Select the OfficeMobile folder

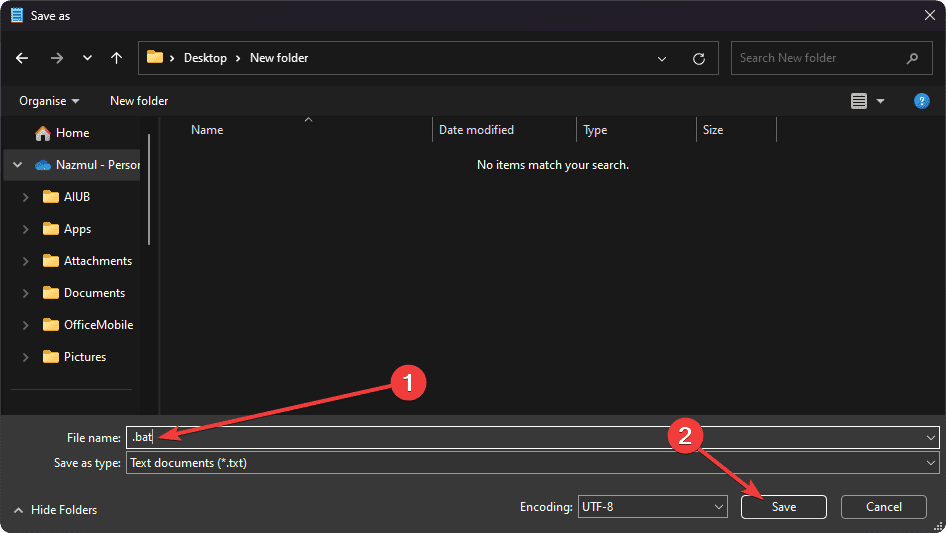[88, 325]
